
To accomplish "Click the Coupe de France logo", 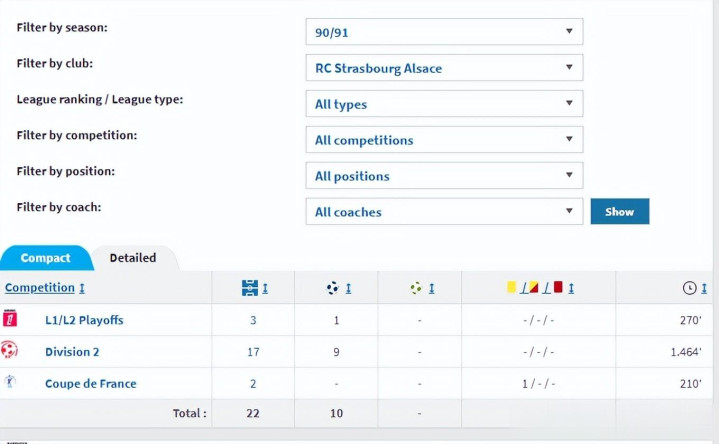I will (x=10, y=383).
